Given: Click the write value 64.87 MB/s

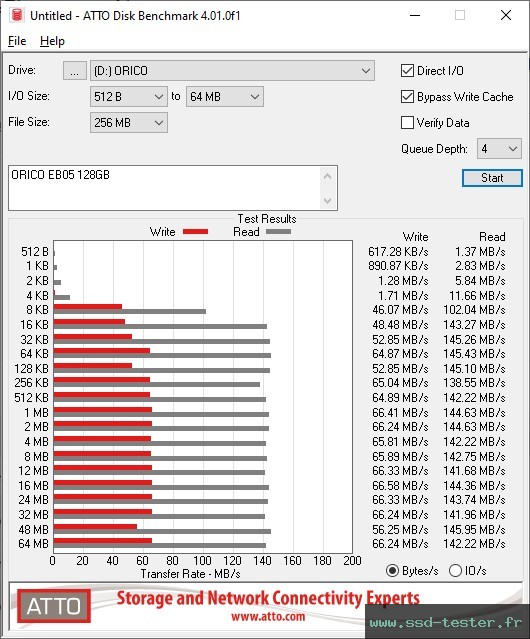Looking at the screenshot, I should point(400,353).
